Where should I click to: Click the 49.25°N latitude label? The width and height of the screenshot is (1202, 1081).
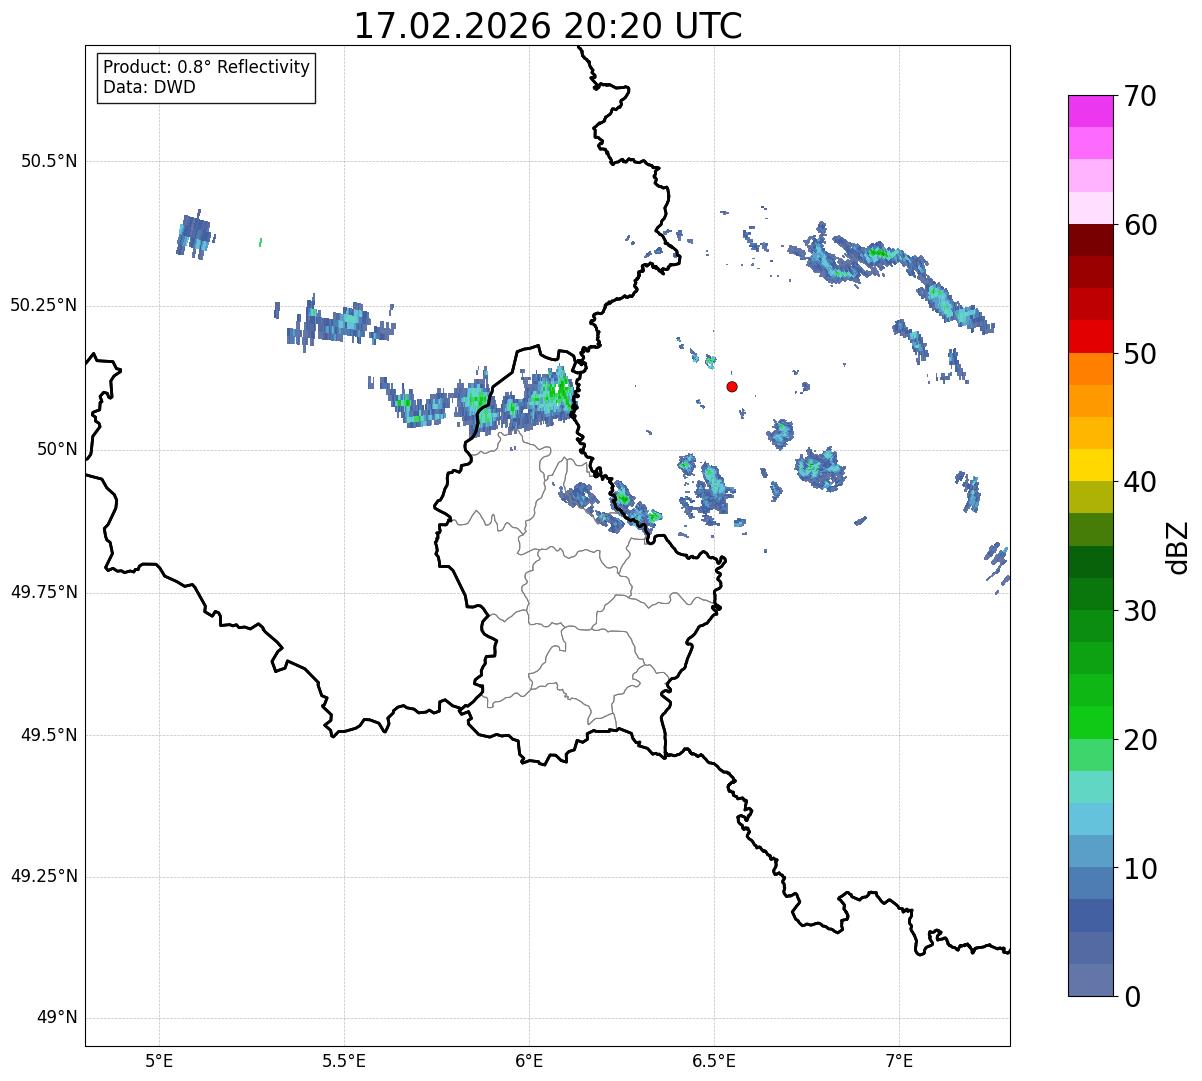pyautogui.click(x=44, y=876)
